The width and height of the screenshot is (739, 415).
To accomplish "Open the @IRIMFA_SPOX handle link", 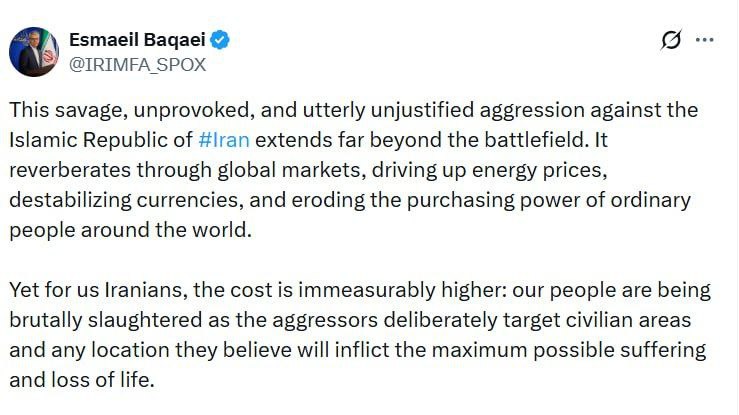I will [137, 63].
